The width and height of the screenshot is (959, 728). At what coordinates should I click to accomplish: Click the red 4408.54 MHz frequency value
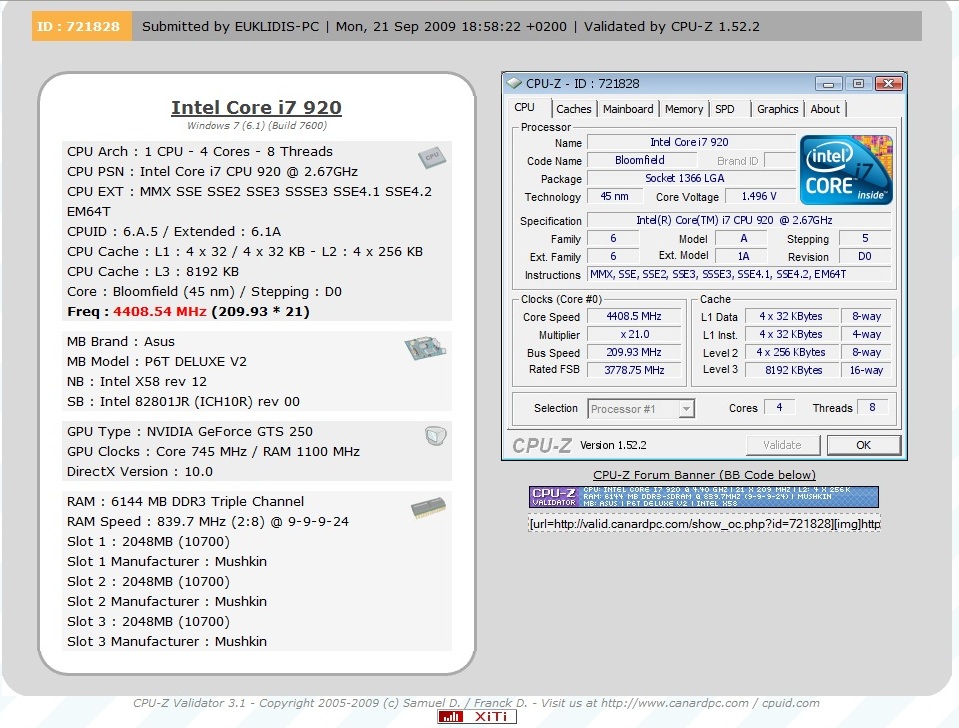coord(160,311)
